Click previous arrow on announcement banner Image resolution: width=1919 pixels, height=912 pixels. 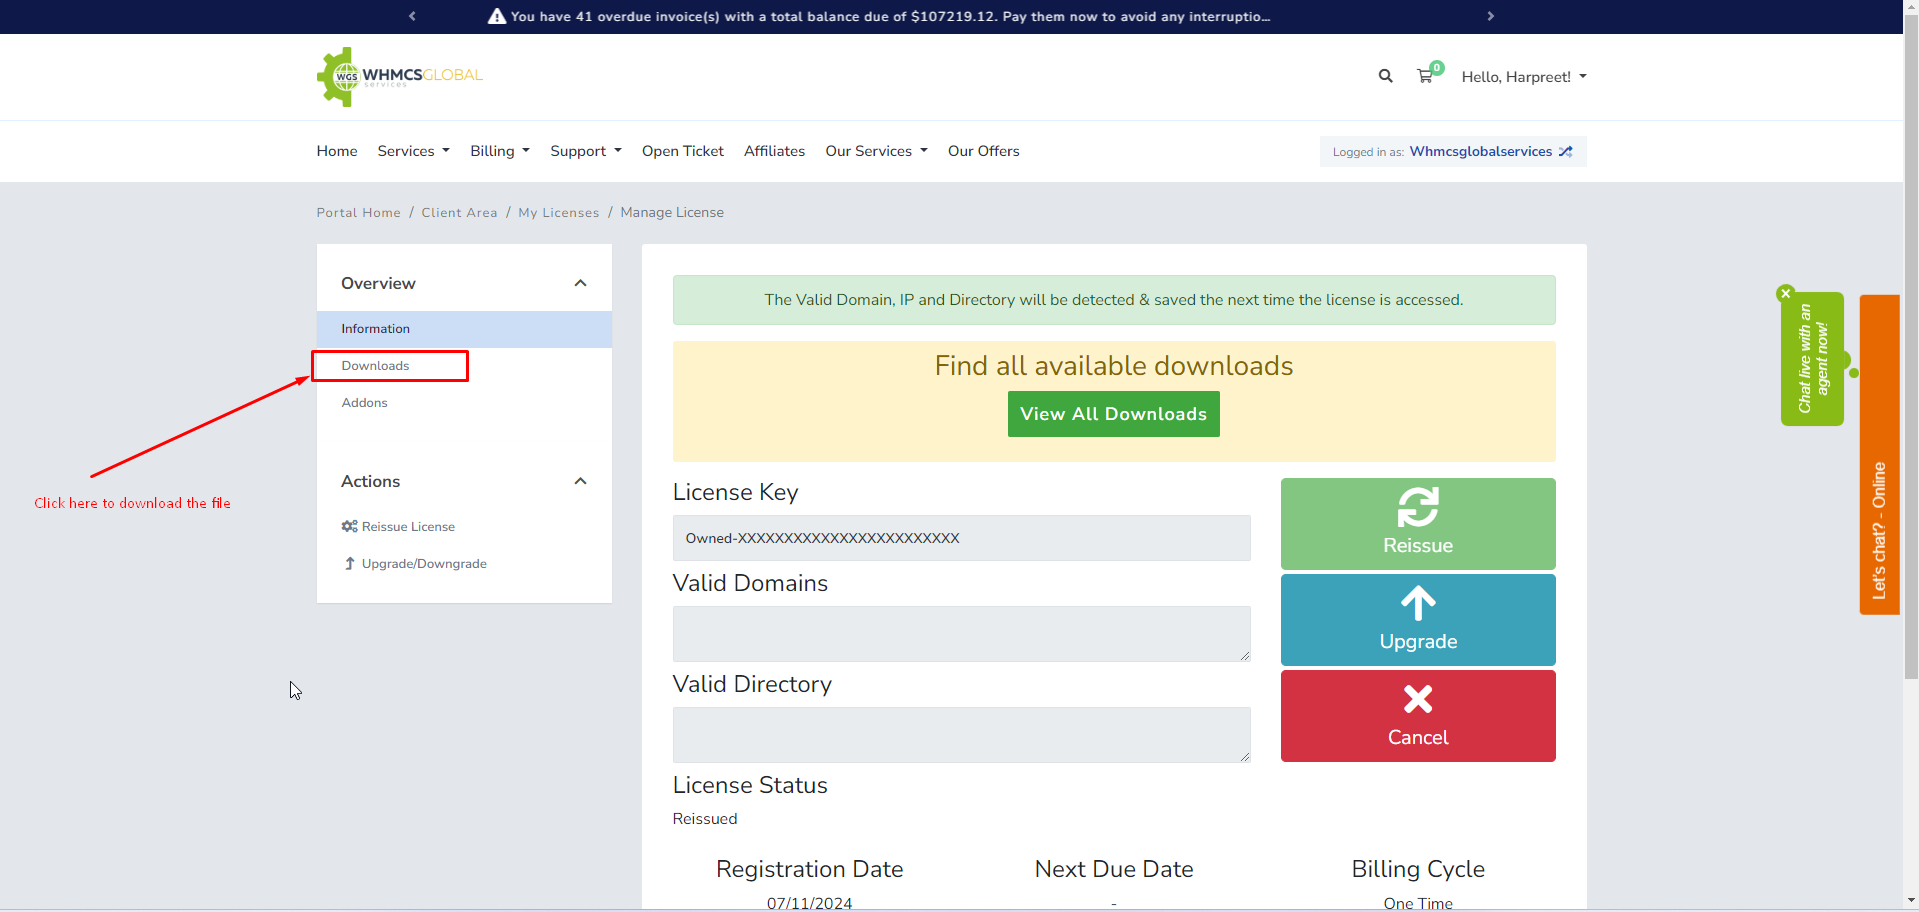412,16
